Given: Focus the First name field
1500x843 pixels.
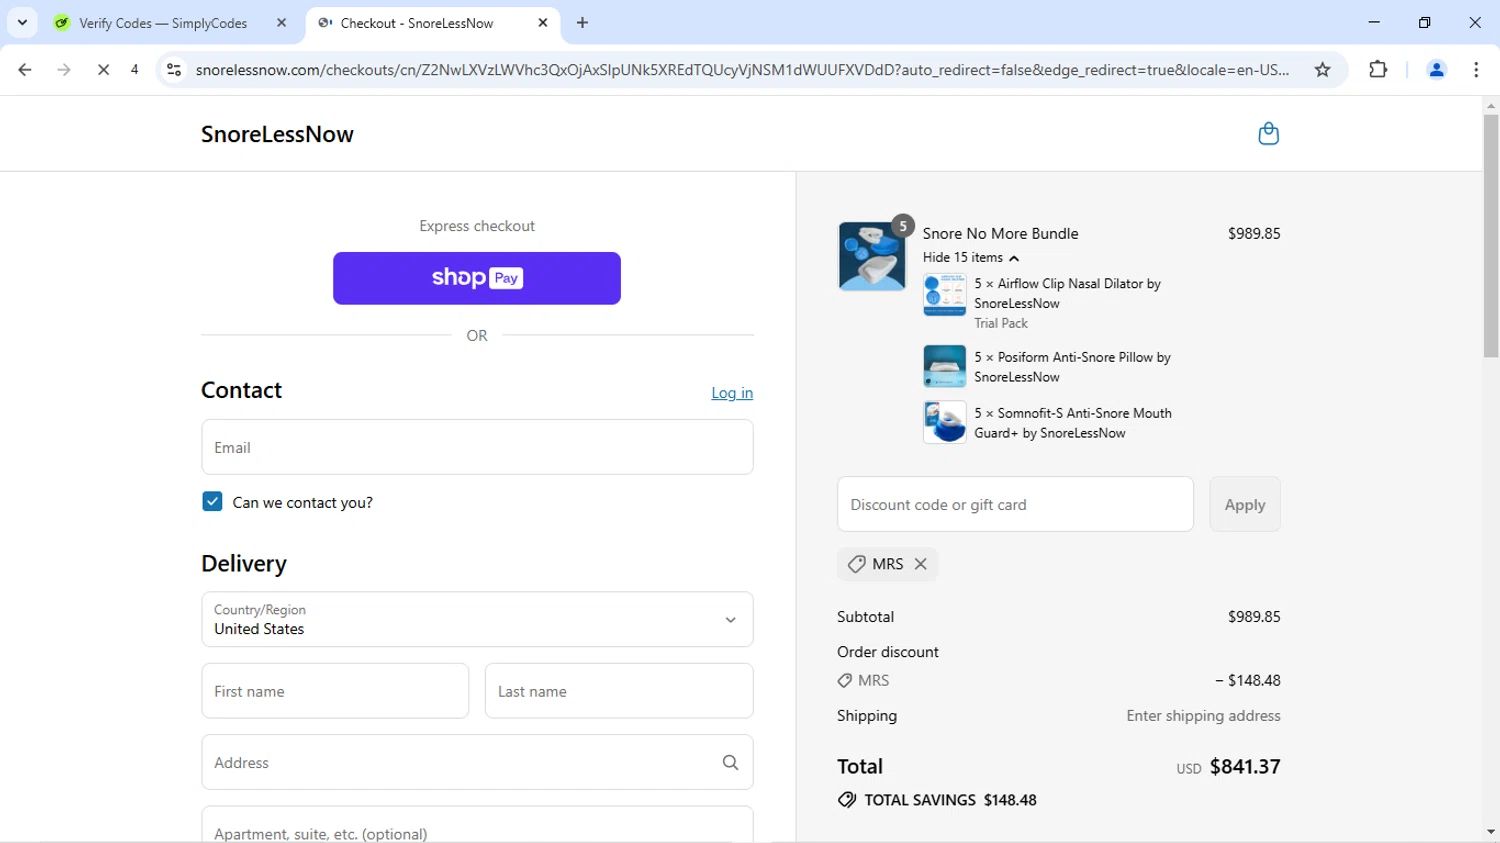Looking at the screenshot, I should [335, 691].
